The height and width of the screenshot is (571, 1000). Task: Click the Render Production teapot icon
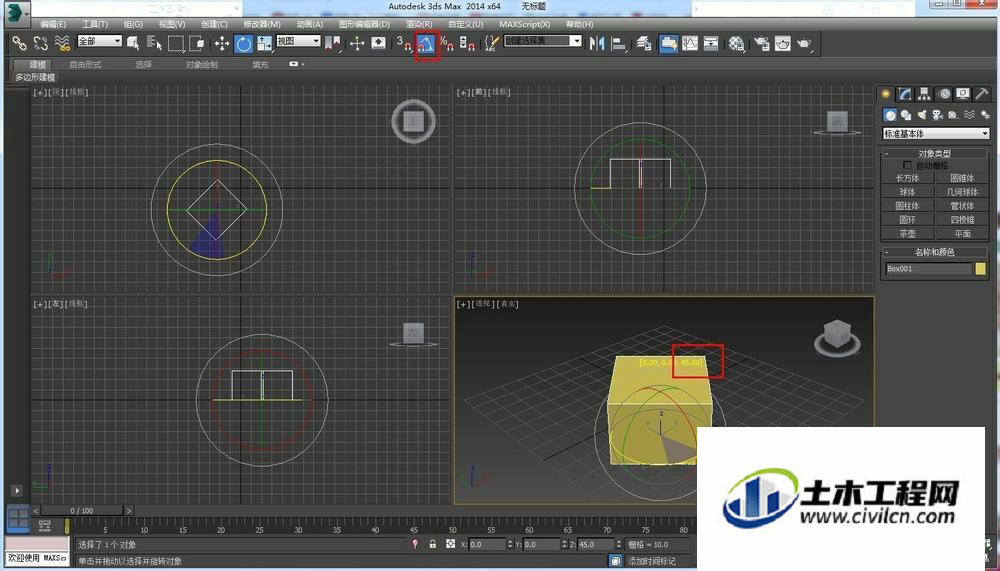[804, 43]
